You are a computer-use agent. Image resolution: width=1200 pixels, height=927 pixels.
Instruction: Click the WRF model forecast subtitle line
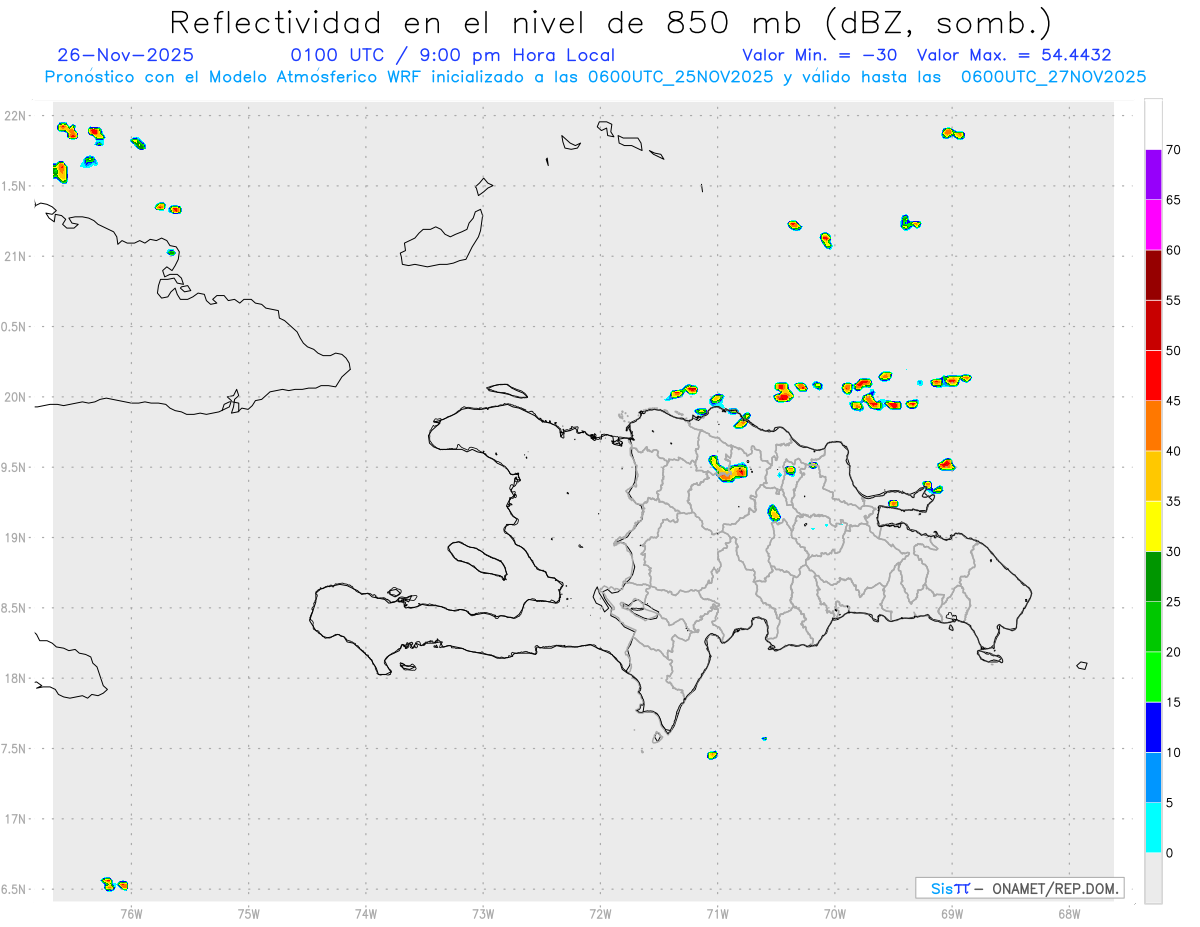click(x=595, y=77)
